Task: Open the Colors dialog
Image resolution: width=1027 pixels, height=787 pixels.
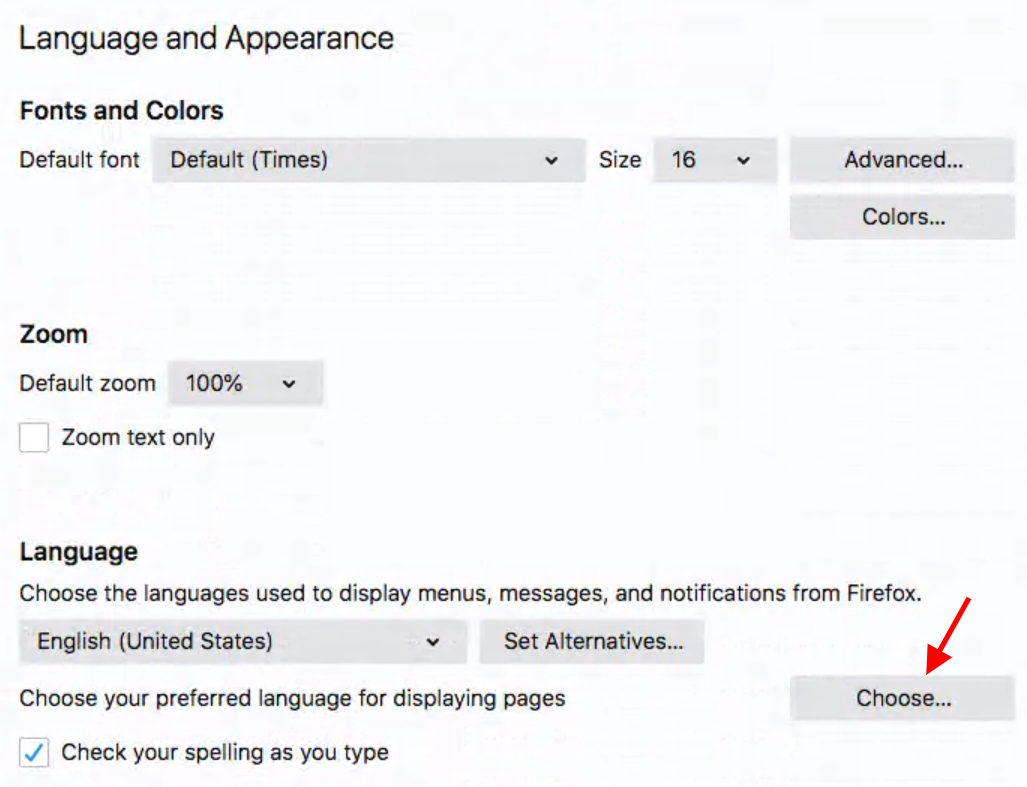Action: [x=902, y=217]
